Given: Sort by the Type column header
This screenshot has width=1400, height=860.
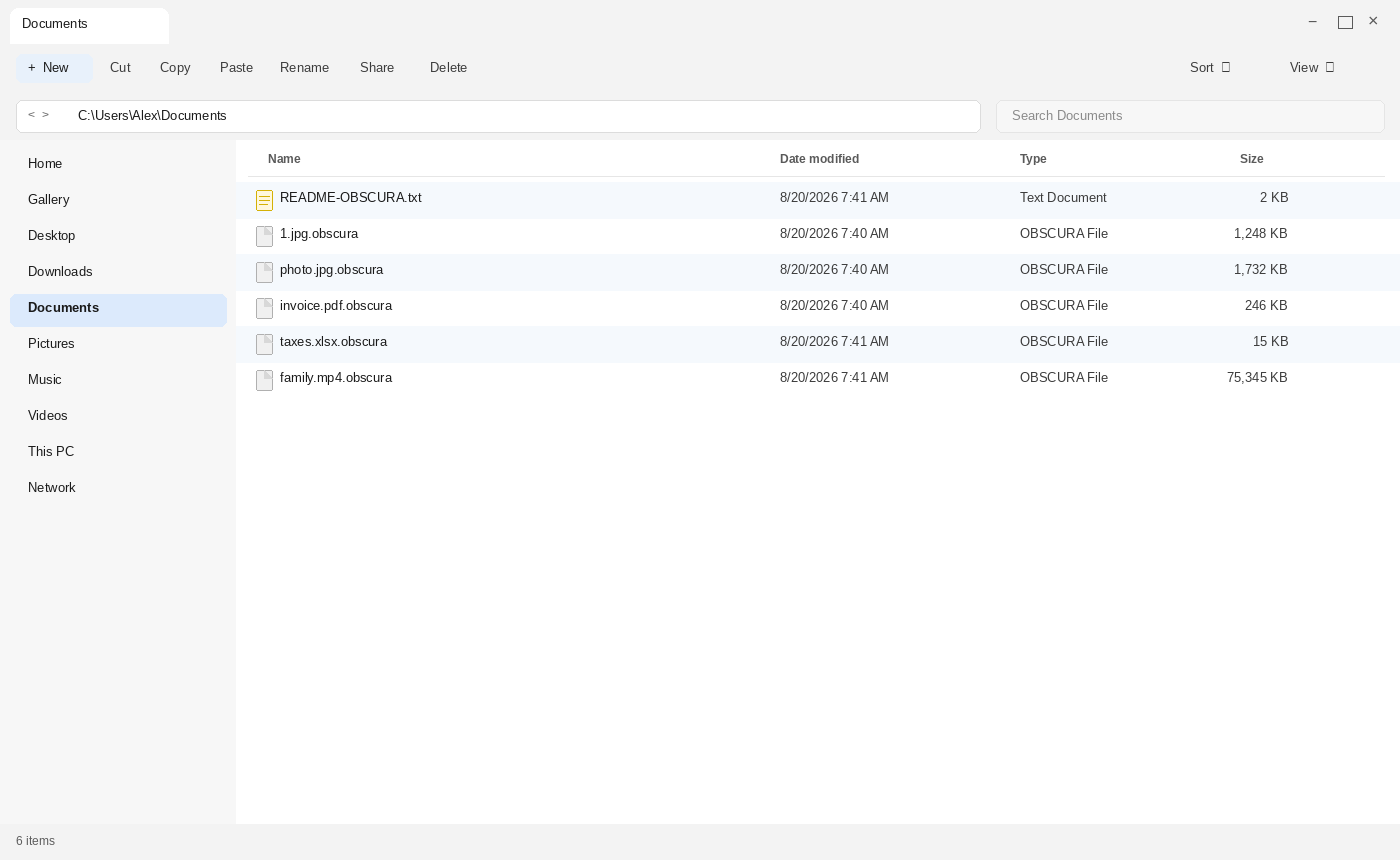Looking at the screenshot, I should tap(1033, 159).
